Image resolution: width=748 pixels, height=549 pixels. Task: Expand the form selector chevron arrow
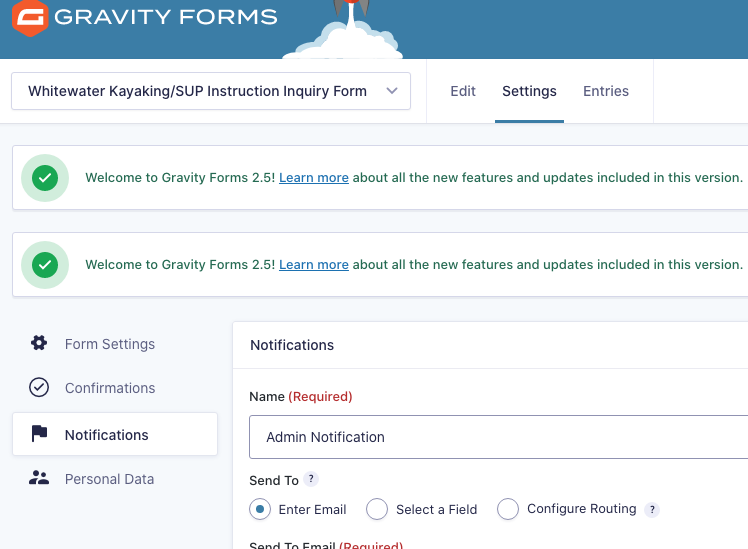click(x=392, y=91)
